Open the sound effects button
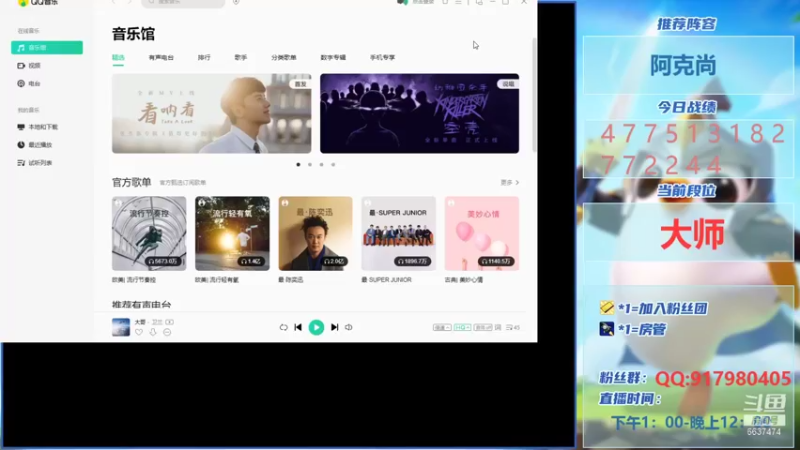 (483, 328)
